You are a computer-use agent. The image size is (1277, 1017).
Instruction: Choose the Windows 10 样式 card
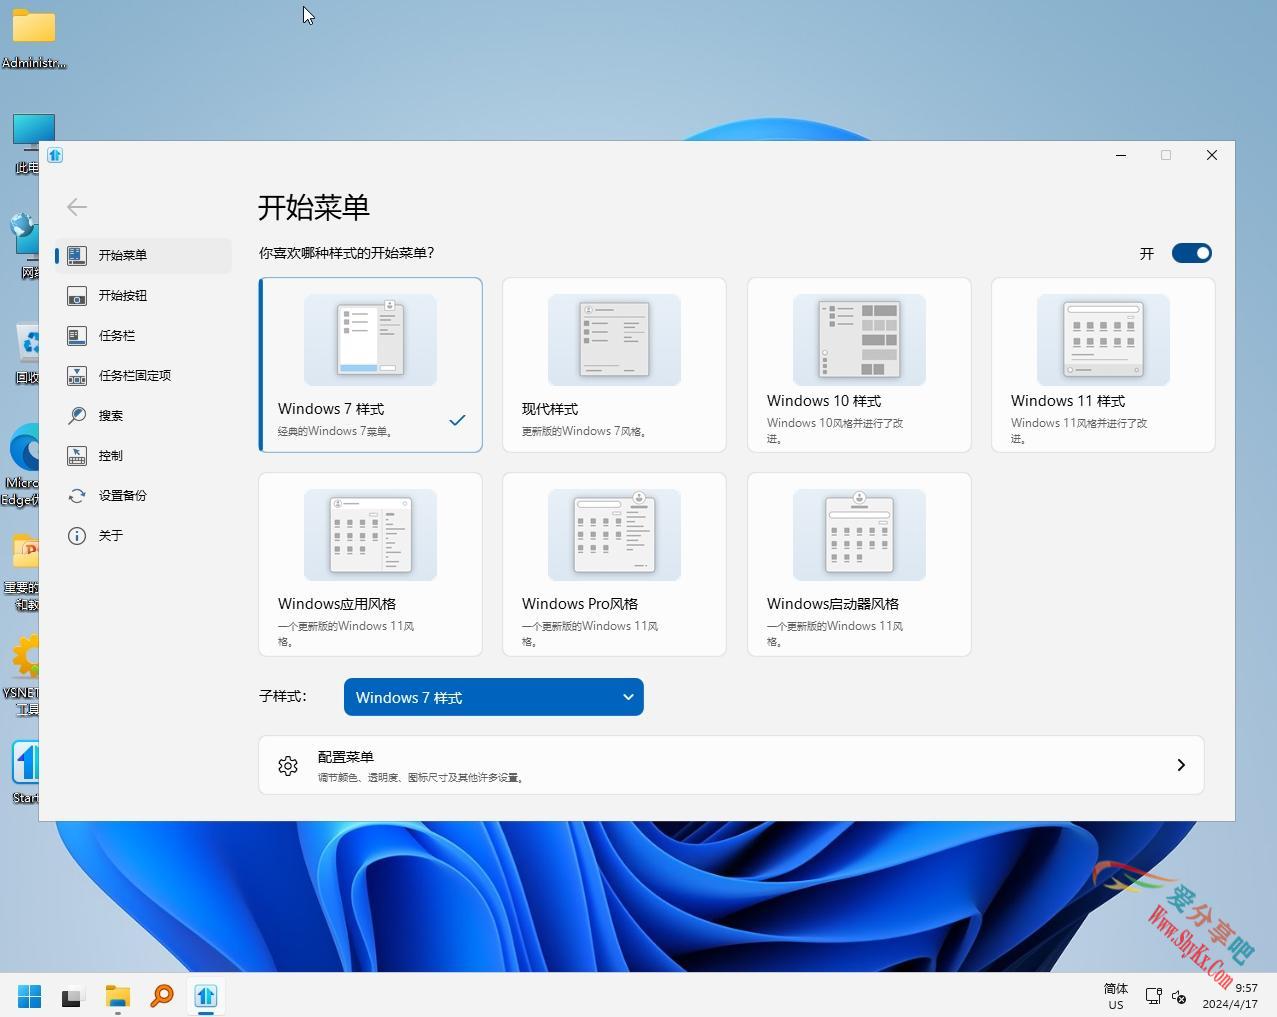(859, 365)
